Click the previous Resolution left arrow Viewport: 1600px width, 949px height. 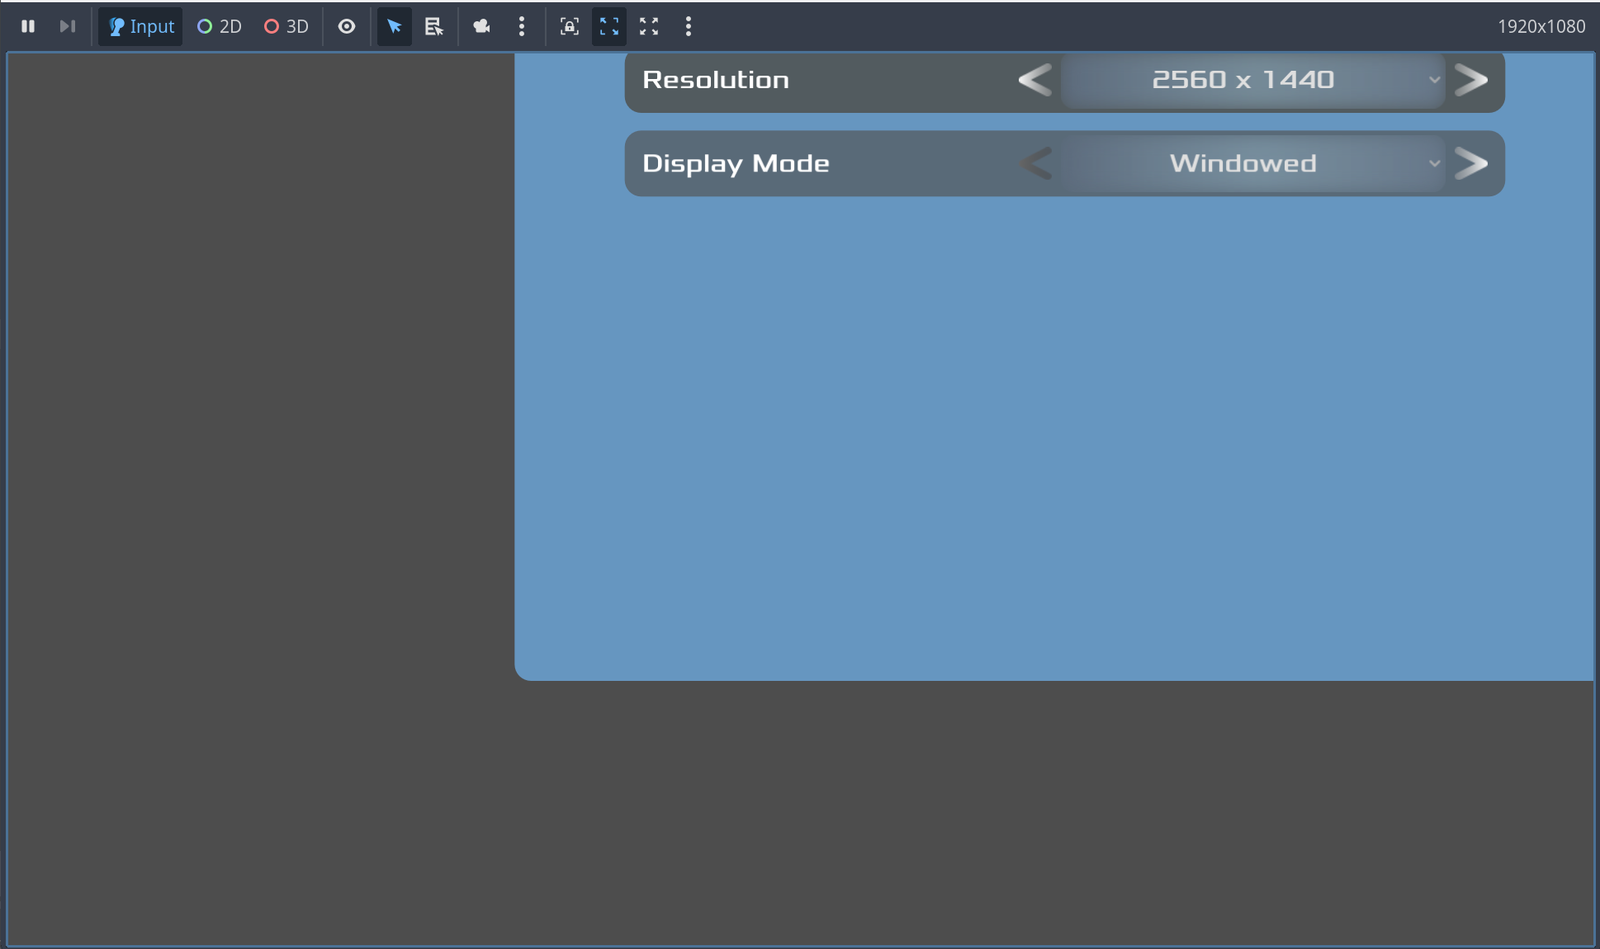click(x=1037, y=80)
